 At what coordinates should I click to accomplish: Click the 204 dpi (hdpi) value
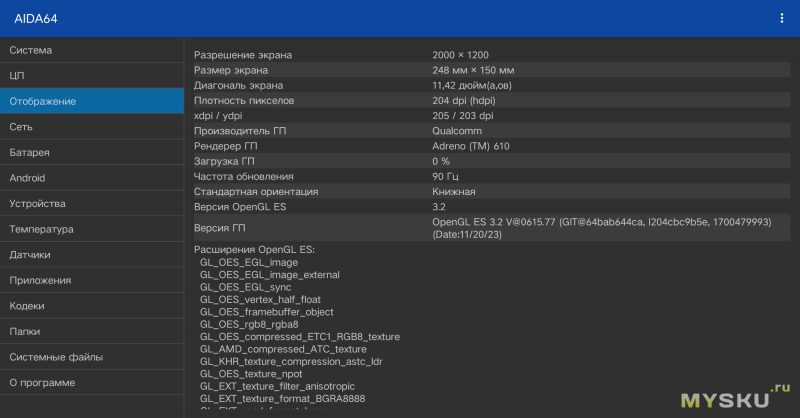(x=464, y=101)
